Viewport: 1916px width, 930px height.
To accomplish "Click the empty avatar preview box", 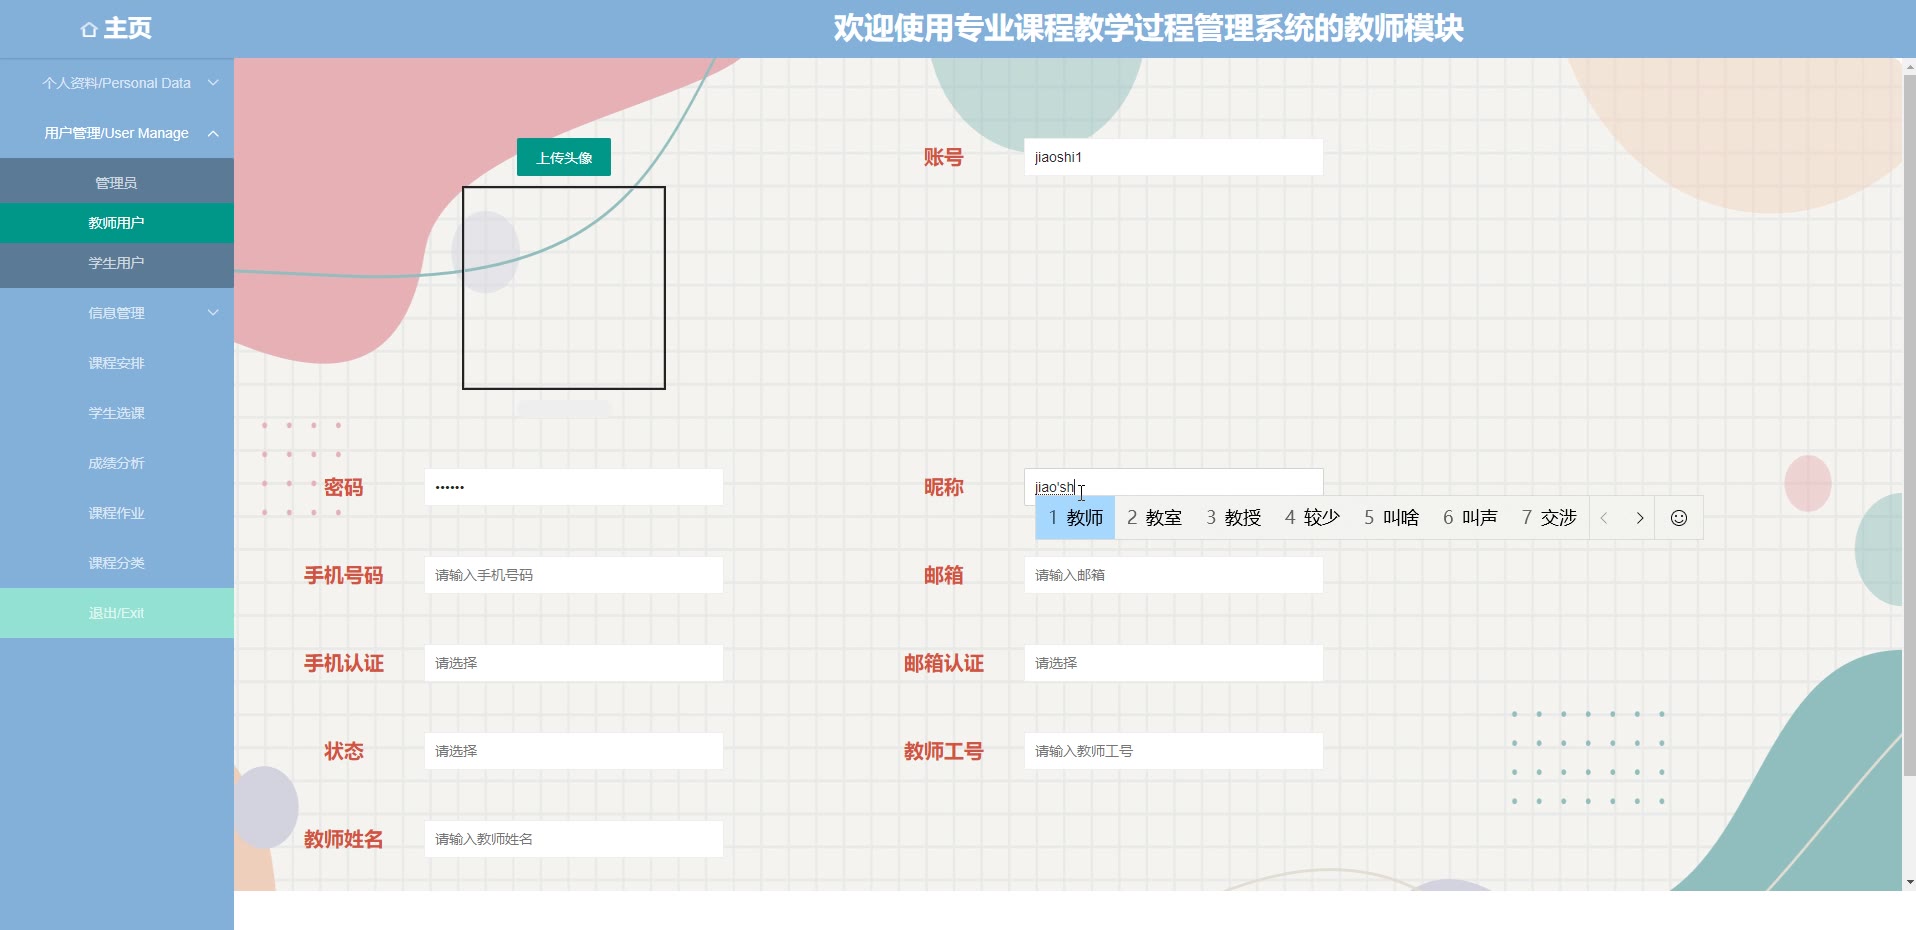I will pyautogui.click(x=564, y=288).
